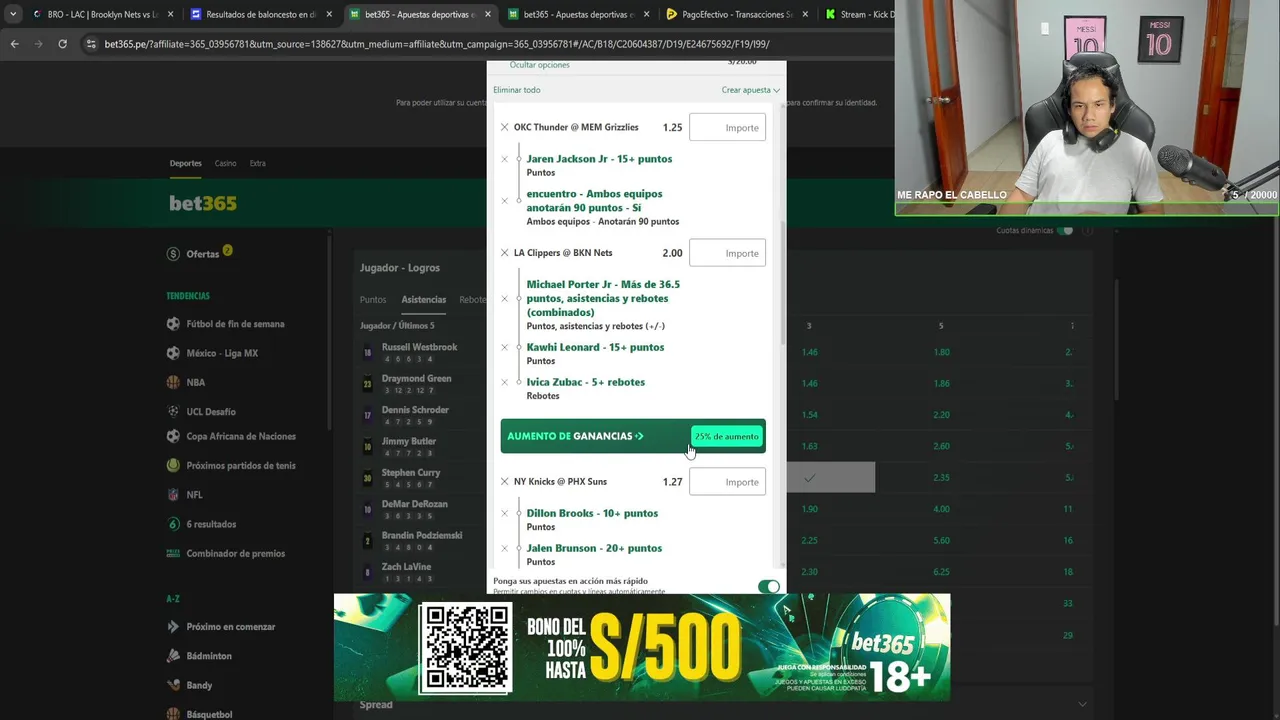The image size is (1280, 720).
Task: Expand the Spread section chevron
Action: [1082, 705]
